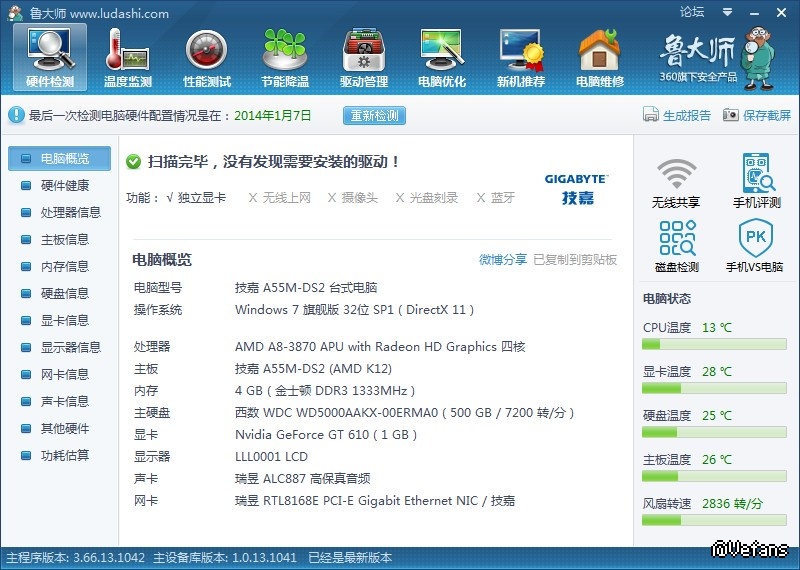The height and width of the screenshot is (570, 800).
Task: Open 电脑维修 computer repair section
Action: pyautogui.click(x=599, y=58)
